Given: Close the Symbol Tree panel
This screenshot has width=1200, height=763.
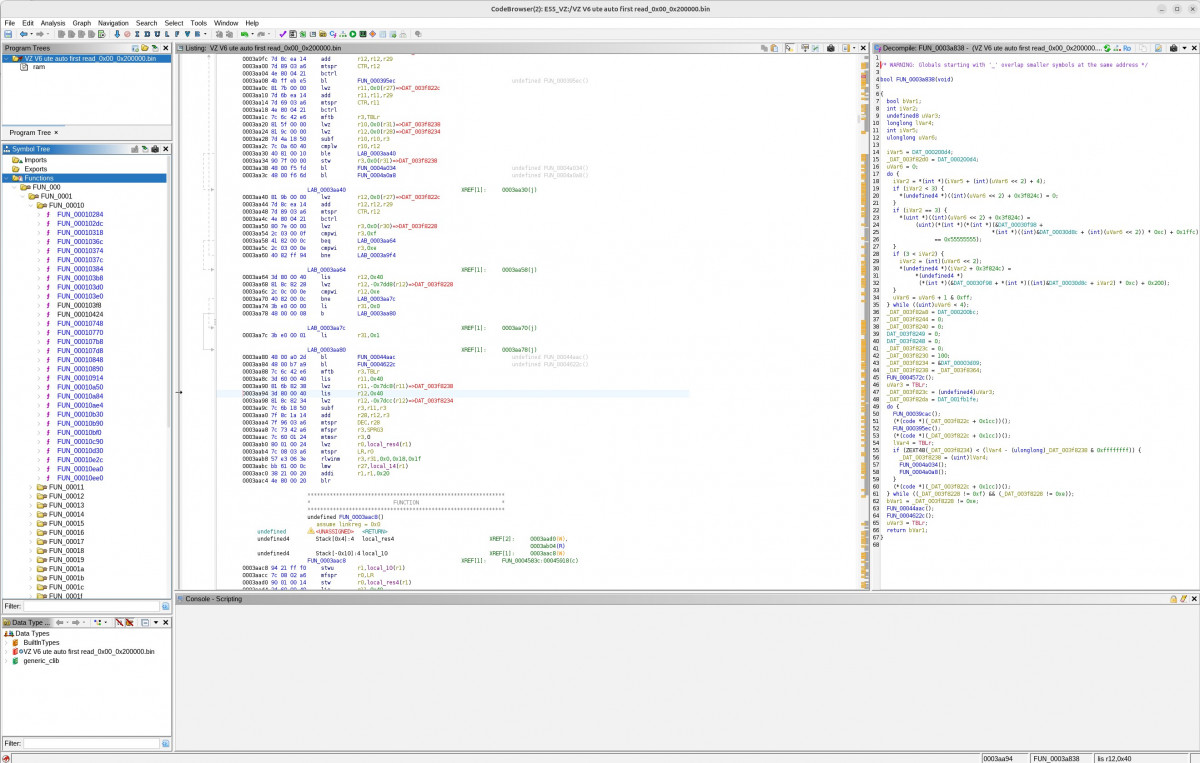Looking at the screenshot, I should point(166,149).
